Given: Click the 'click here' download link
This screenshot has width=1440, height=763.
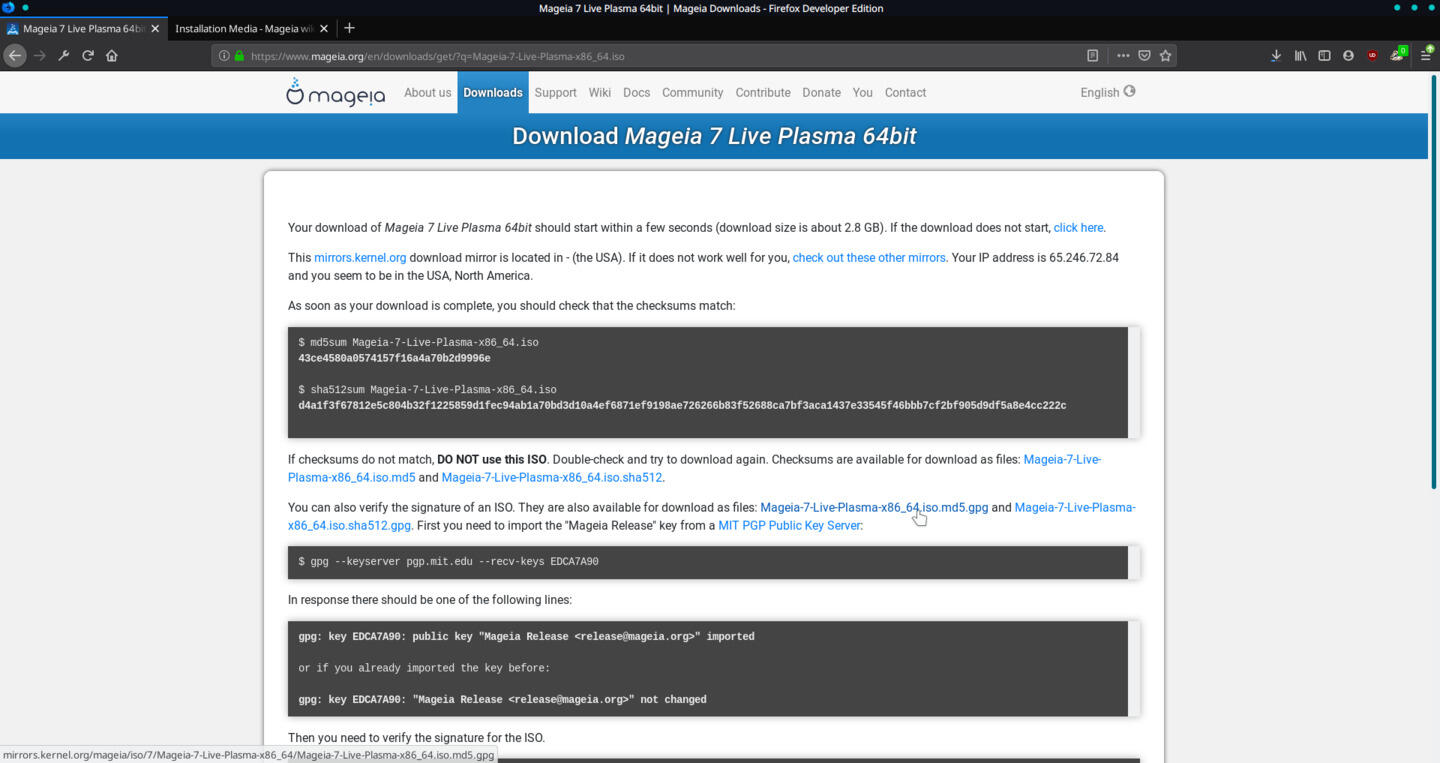Looking at the screenshot, I should coord(1078,228).
